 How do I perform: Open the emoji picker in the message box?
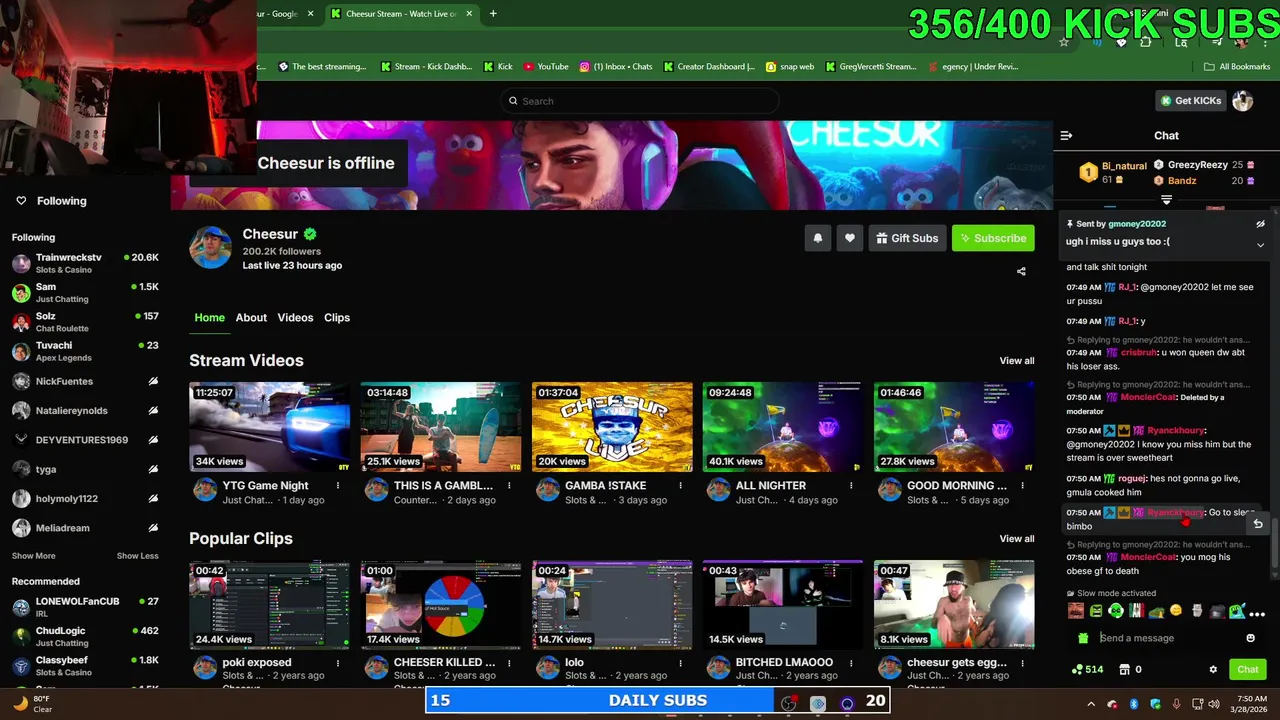point(1250,638)
